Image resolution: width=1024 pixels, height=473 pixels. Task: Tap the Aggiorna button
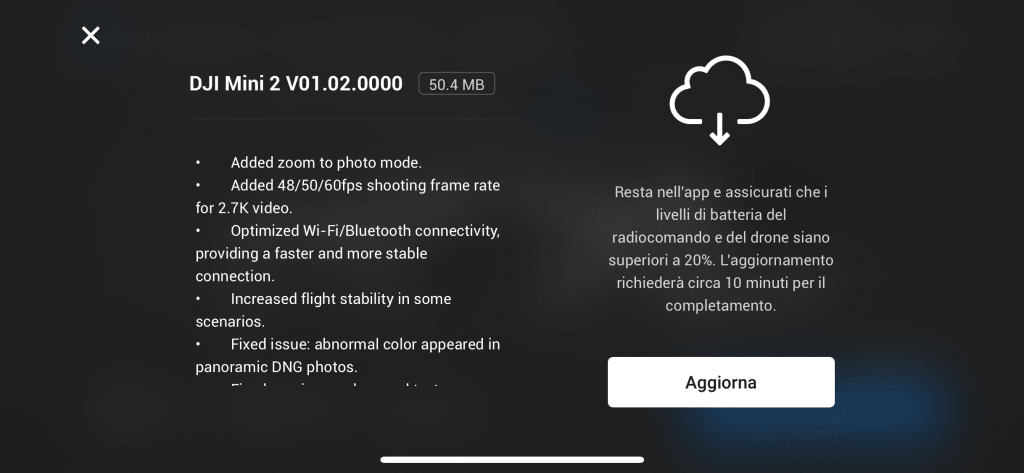721,382
